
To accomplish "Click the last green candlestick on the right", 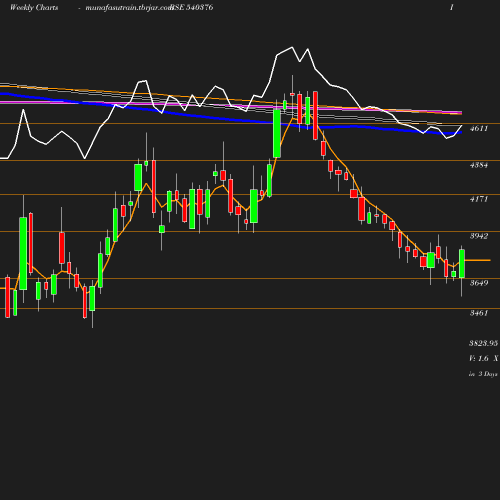I will (x=462, y=263).
